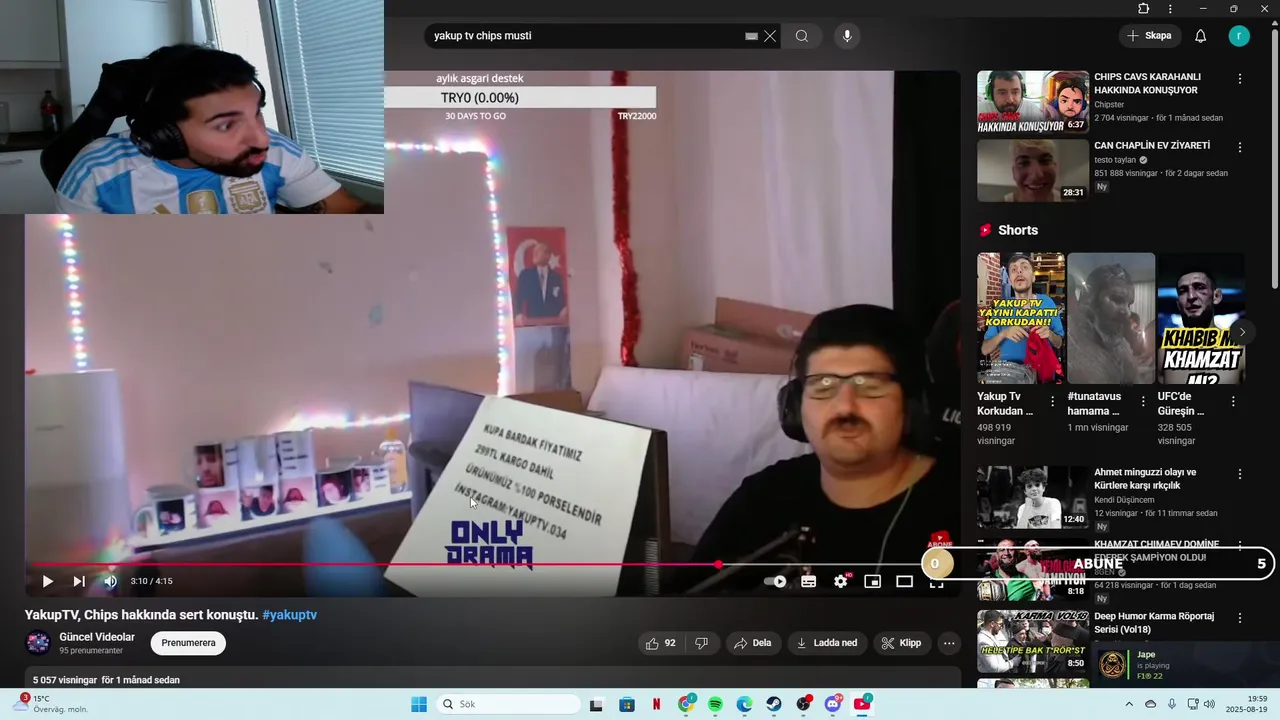Open Ahmet minguzzi olayı video title
1280x720 pixels.
pyautogui.click(x=1145, y=479)
